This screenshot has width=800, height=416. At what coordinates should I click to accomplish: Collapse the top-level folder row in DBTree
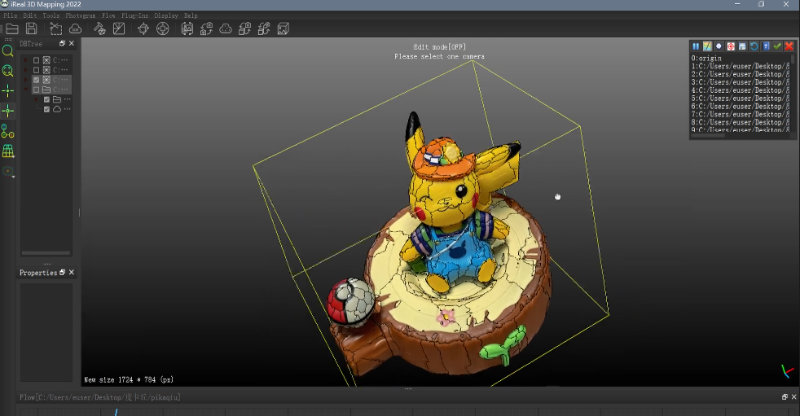(26, 90)
